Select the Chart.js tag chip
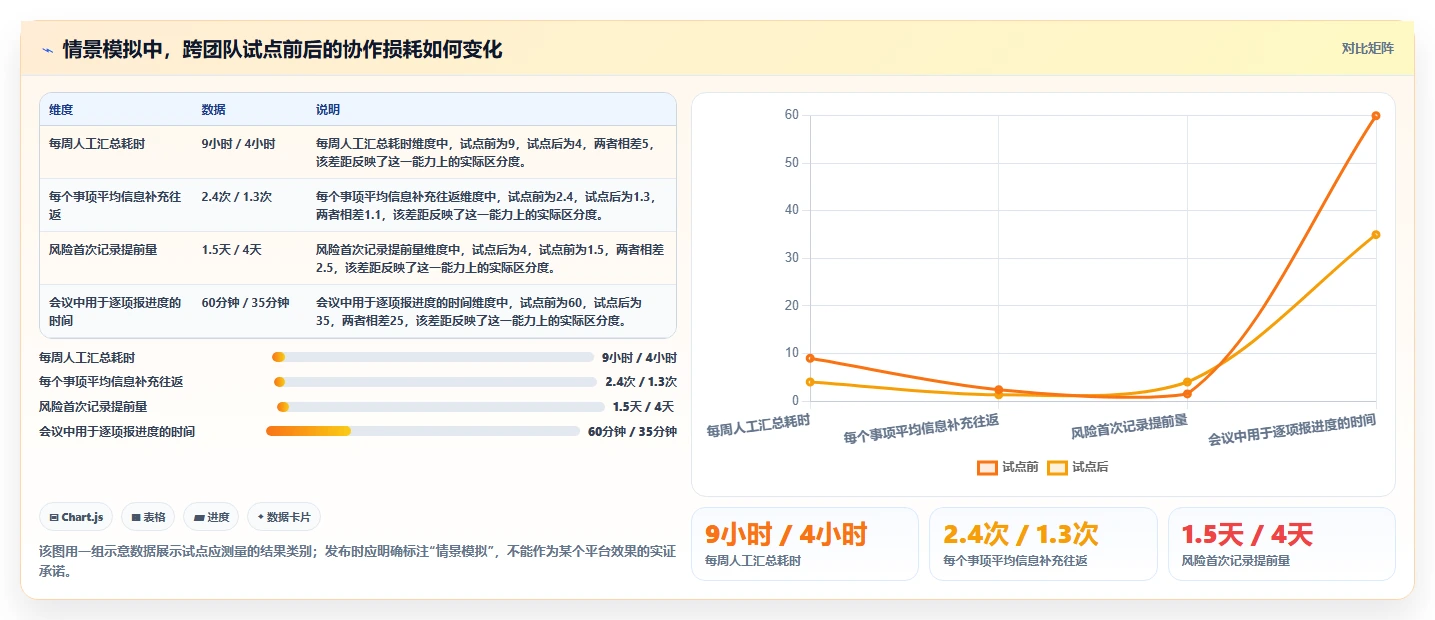The width and height of the screenshot is (1435, 620). pyautogui.click(x=77, y=517)
